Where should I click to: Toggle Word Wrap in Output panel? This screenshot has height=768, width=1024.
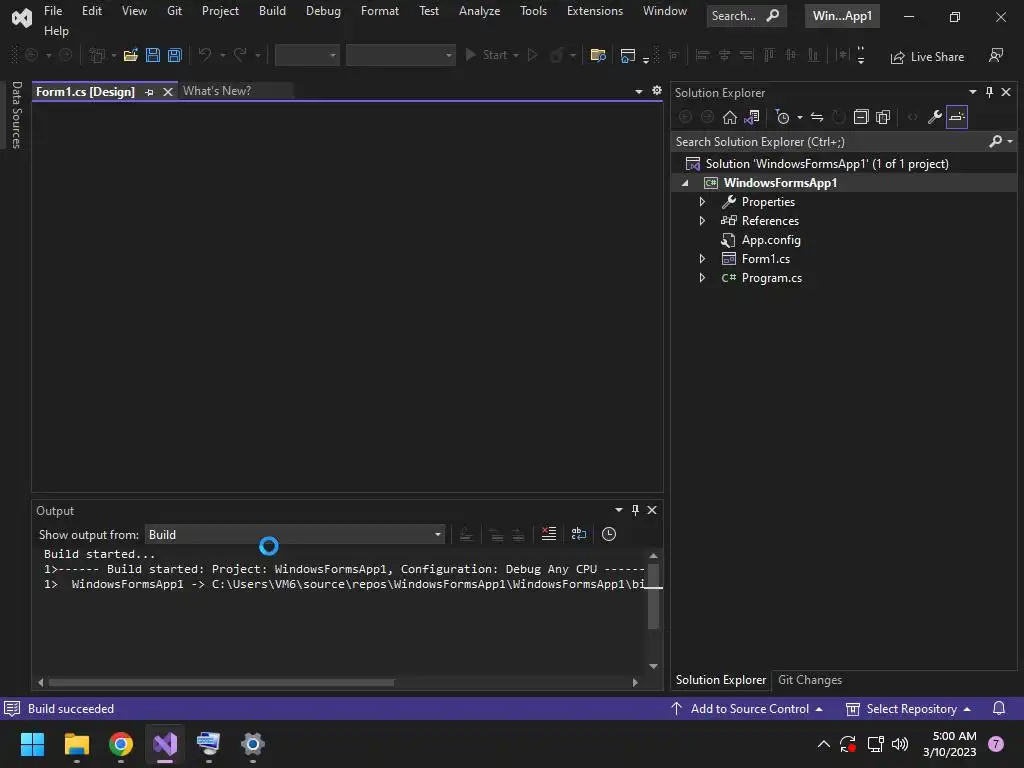coord(579,534)
